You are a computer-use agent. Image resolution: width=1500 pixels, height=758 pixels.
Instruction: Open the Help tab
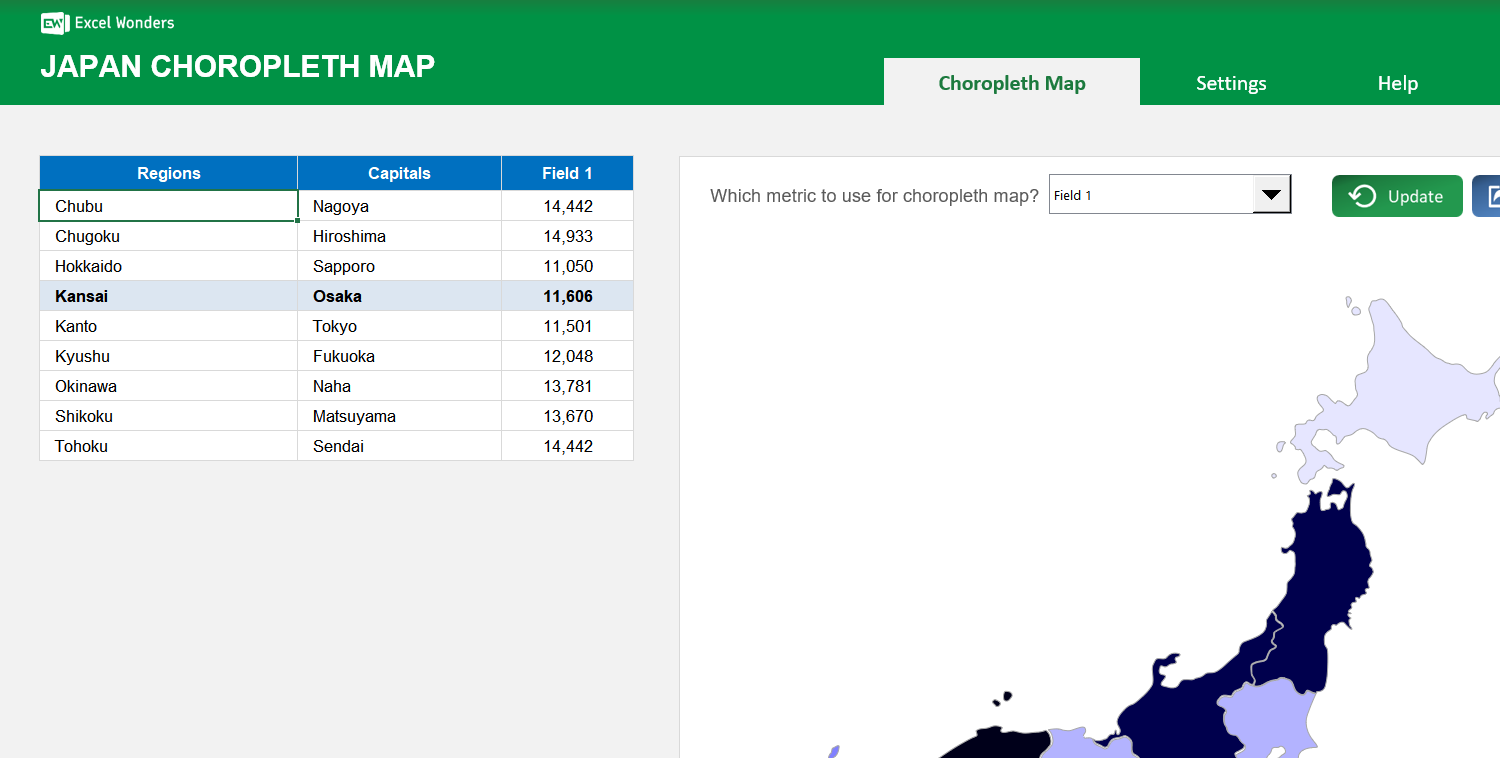point(1397,83)
